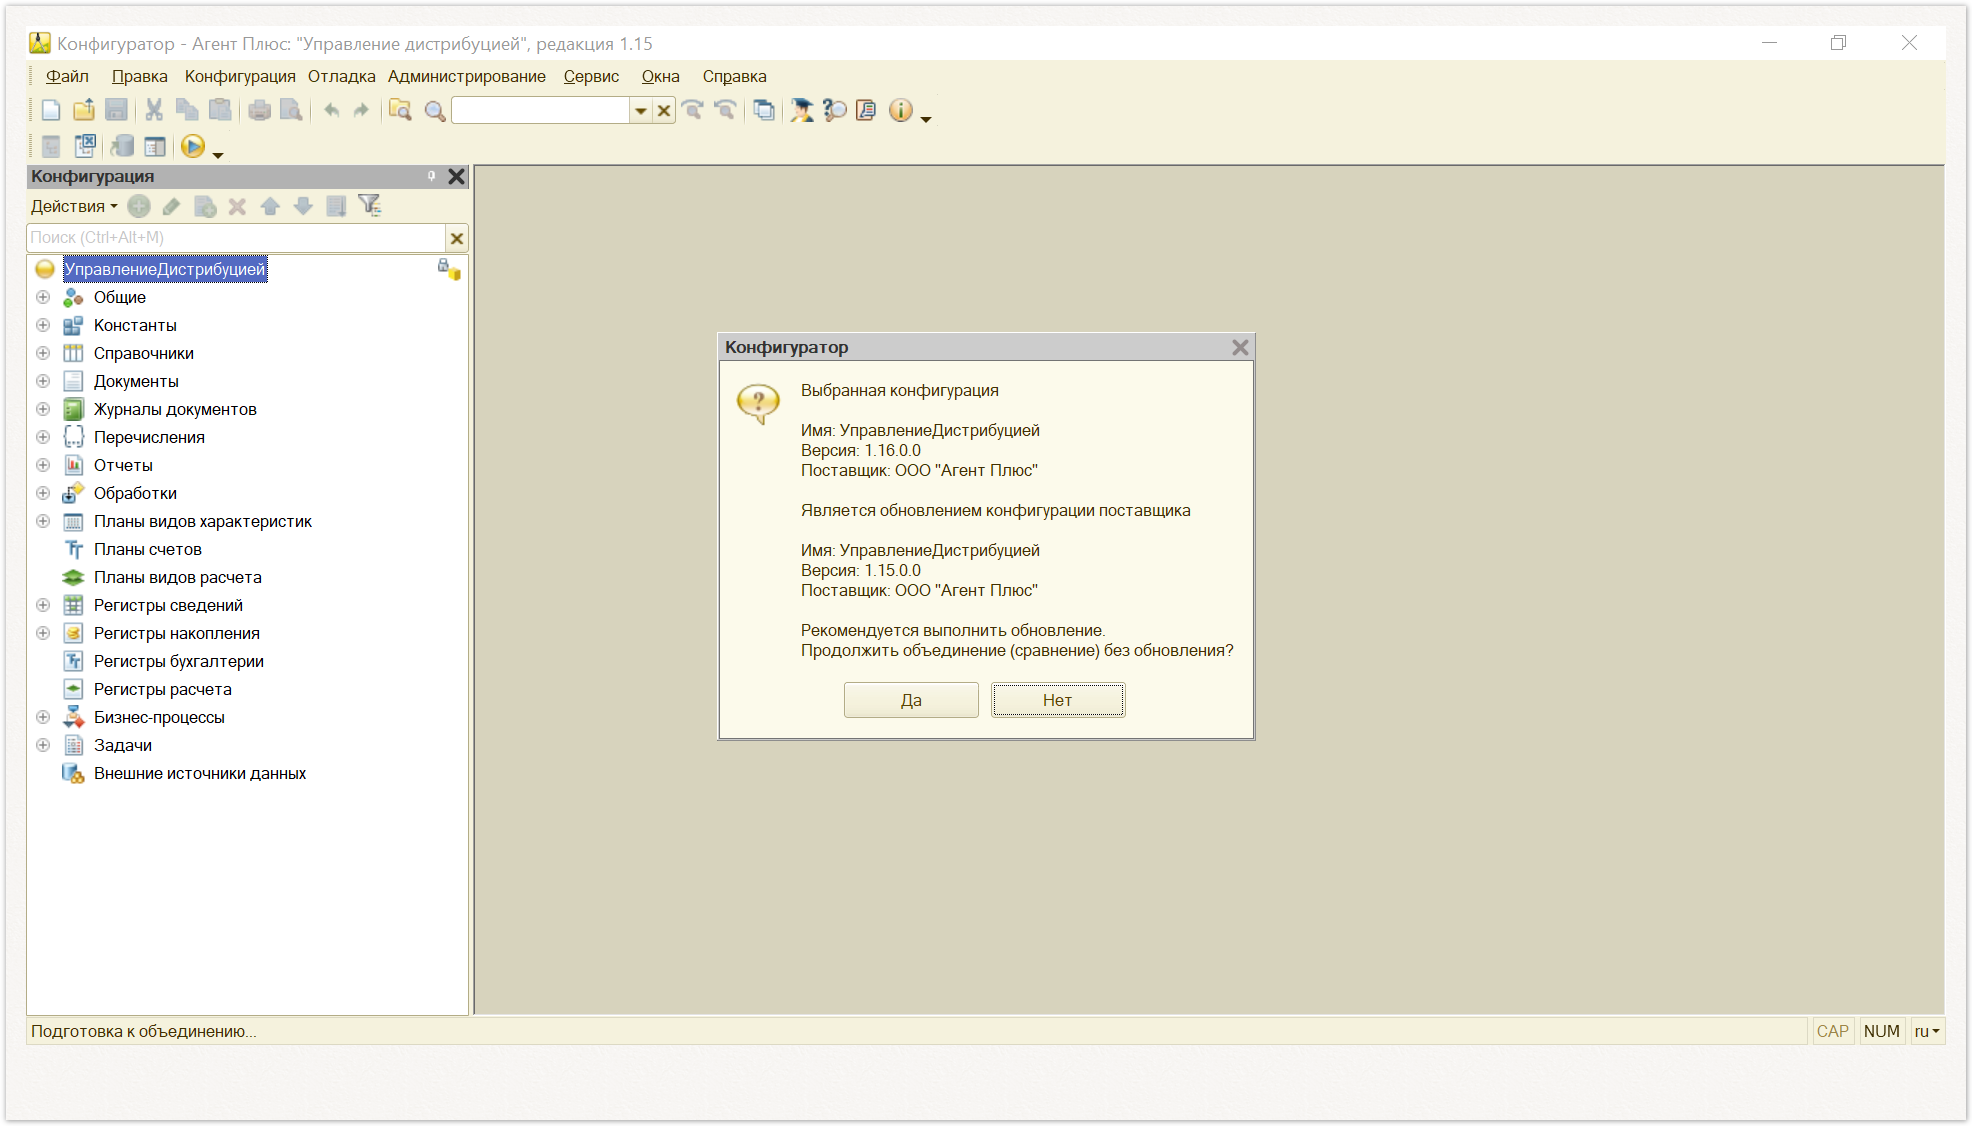
Task: Expand the Регистры сведений tree node
Action: click(43, 605)
